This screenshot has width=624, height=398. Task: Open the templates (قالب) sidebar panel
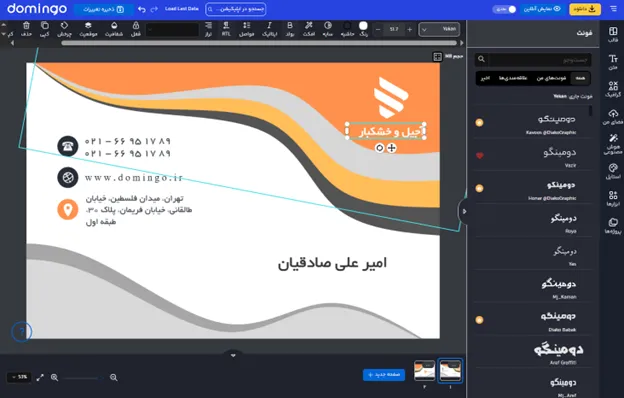(x=613, y=34)
